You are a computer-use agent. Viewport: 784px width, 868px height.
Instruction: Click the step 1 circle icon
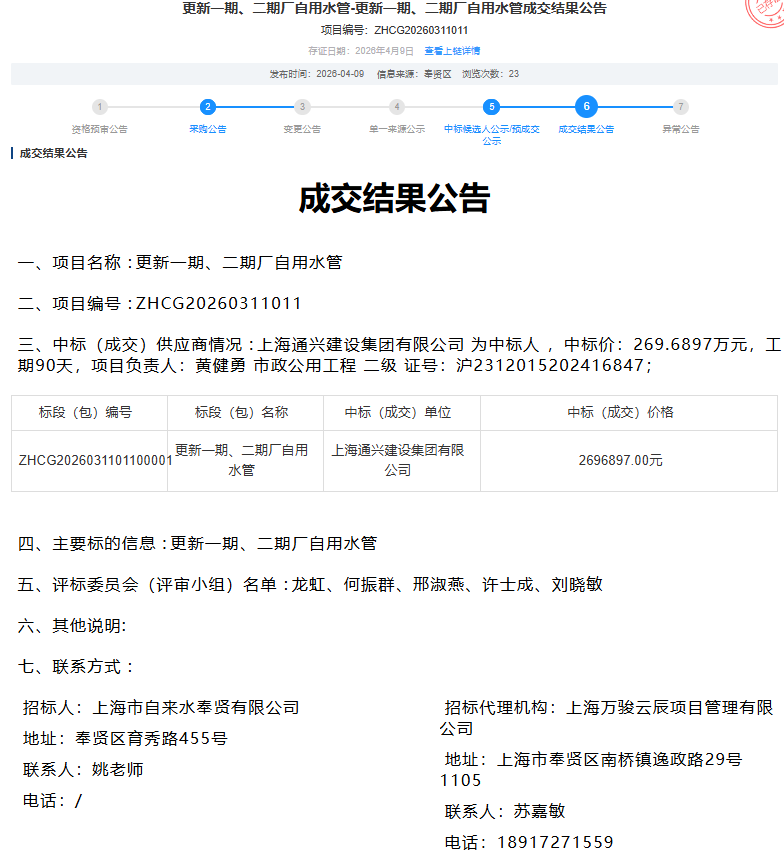(x=100, y=107)
